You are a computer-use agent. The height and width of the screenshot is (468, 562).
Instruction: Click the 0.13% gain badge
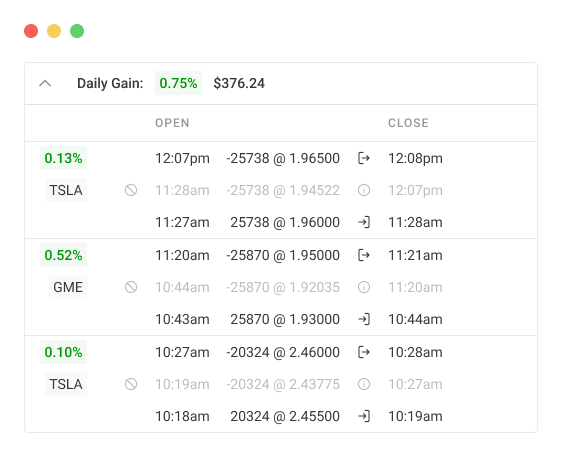[x=63, y=158]
